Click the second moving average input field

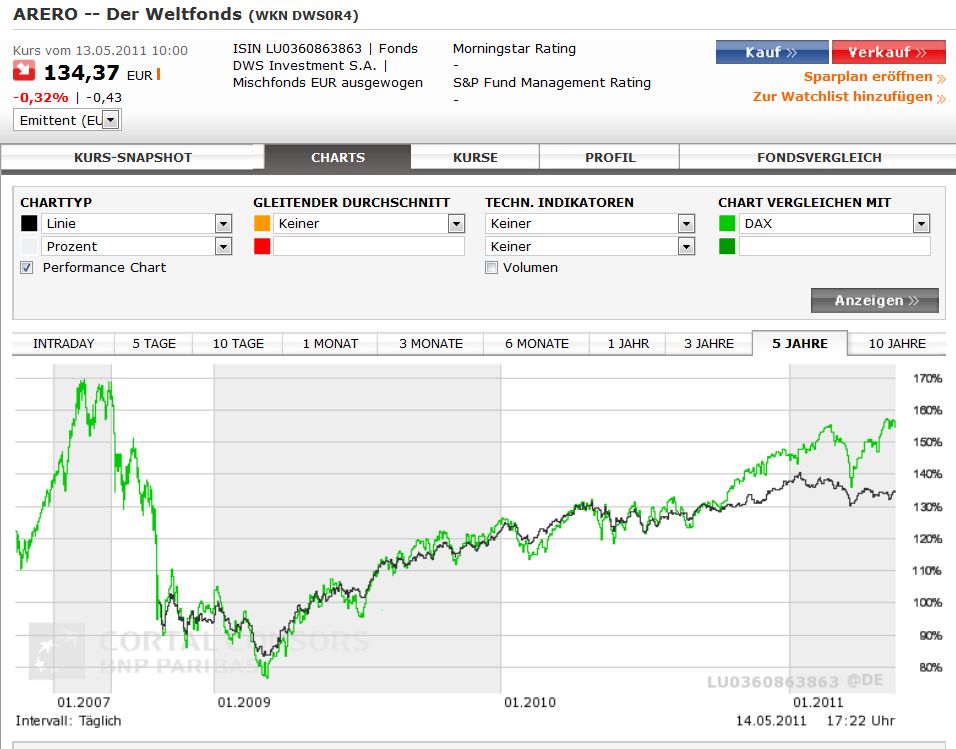point(369,246)
